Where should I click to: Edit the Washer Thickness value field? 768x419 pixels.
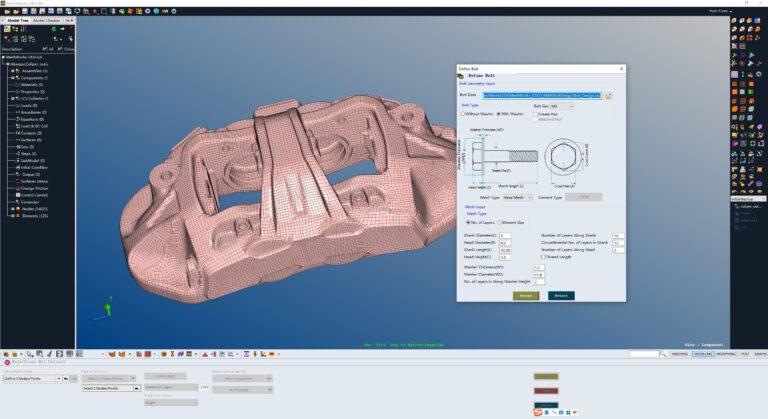click(539, 268)
